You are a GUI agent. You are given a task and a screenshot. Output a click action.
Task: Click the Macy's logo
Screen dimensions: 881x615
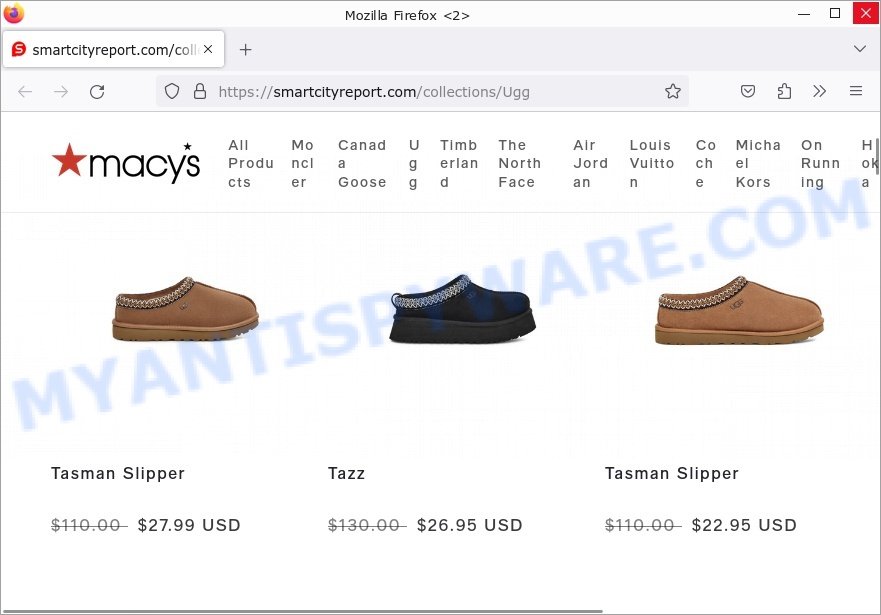point(126,163)
